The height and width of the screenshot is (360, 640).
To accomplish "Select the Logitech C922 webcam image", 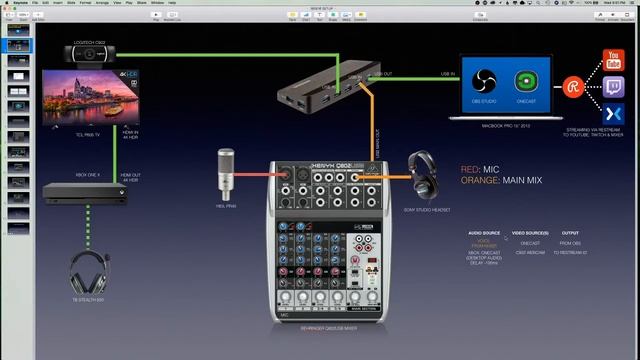I will [90, 54].
